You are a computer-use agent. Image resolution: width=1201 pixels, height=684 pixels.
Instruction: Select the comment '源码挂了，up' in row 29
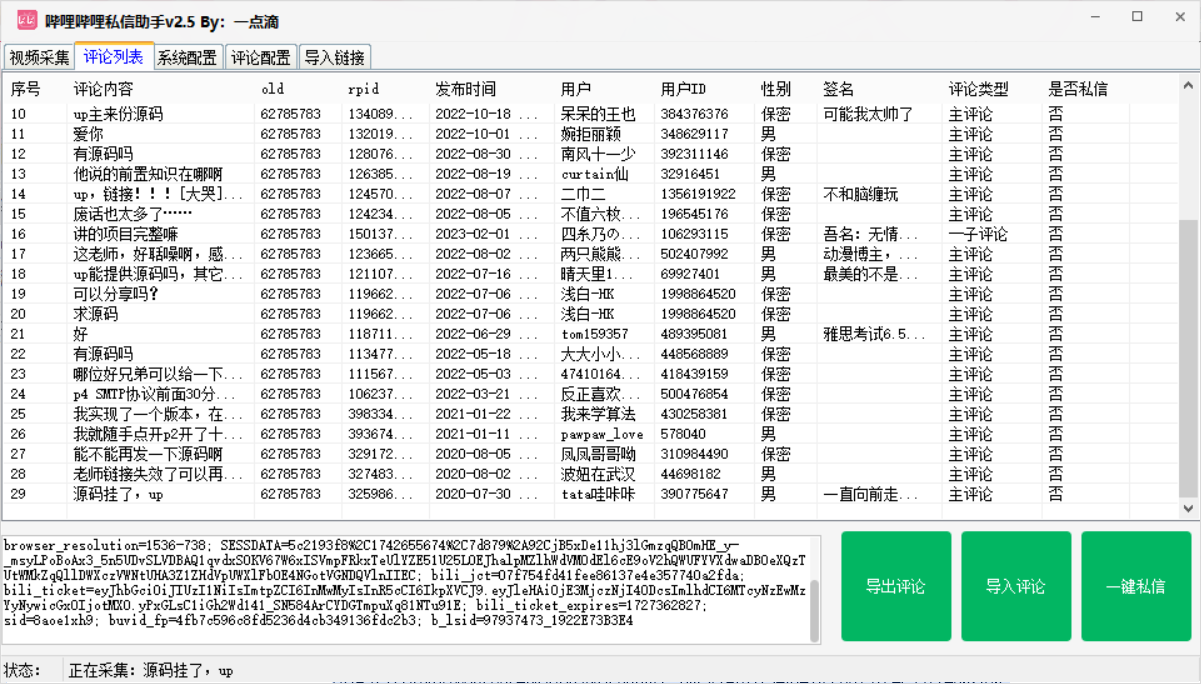coord(118,494)
